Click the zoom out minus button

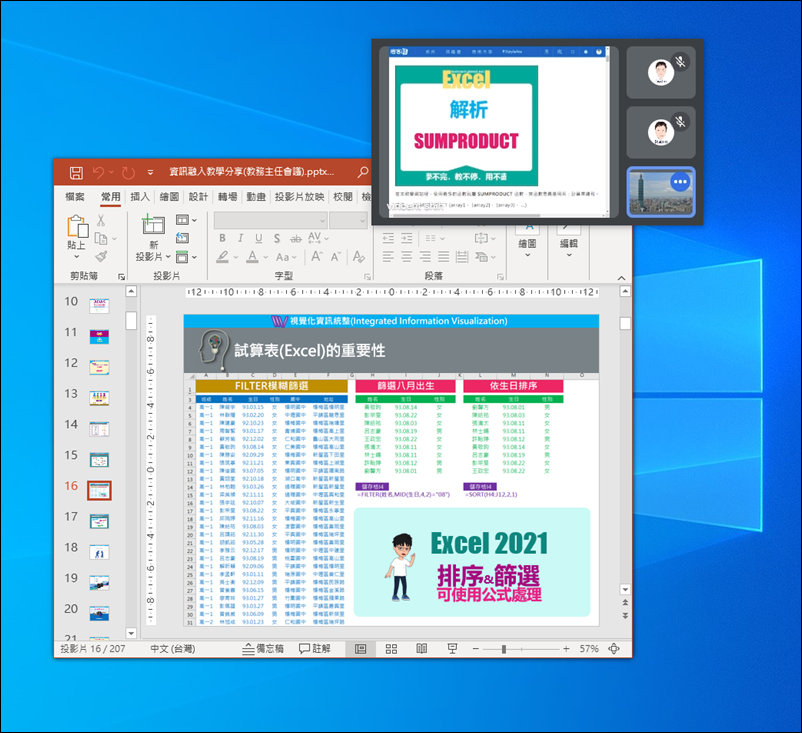476,649
